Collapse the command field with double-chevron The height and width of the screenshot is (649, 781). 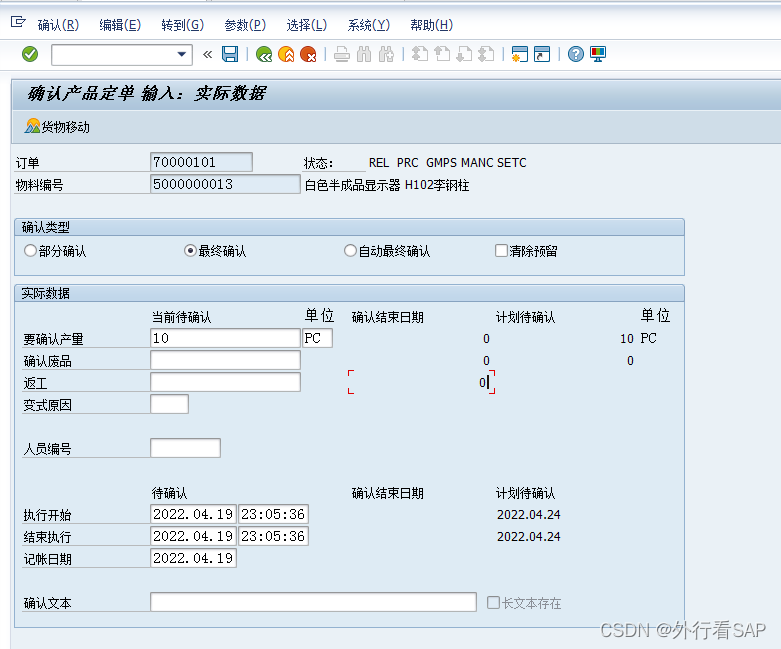[208, 54]
